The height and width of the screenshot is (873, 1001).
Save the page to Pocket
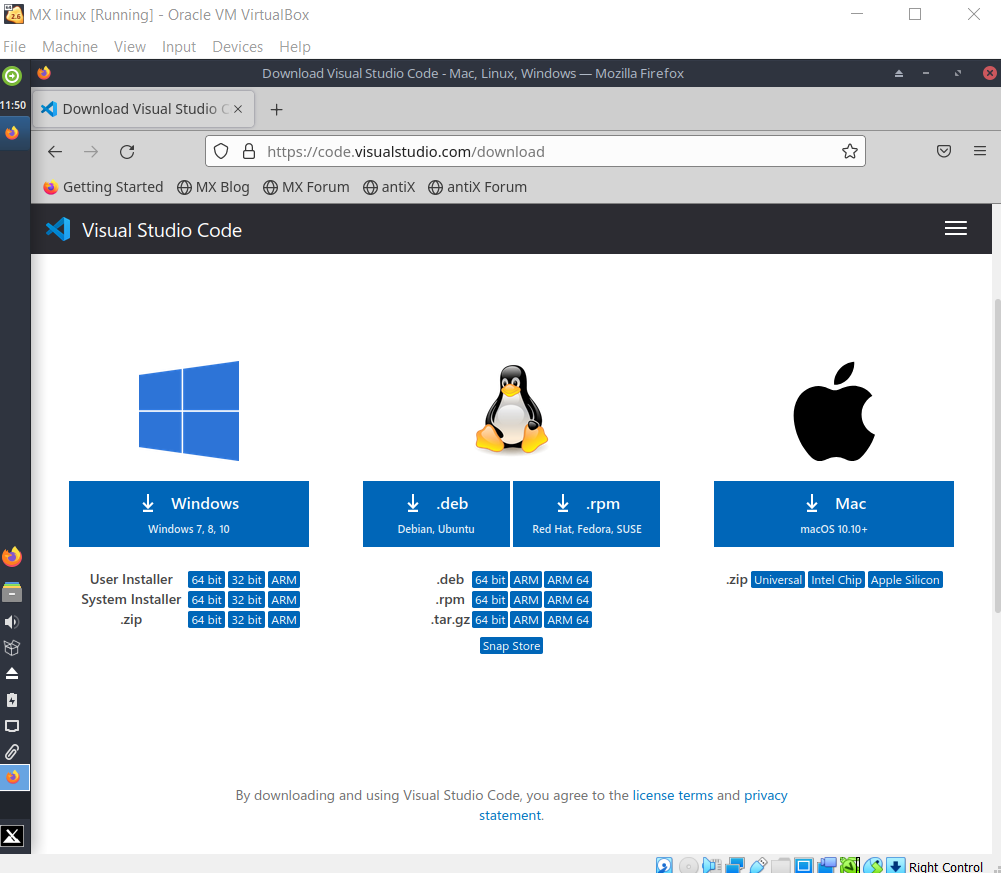tap(943, 151)
